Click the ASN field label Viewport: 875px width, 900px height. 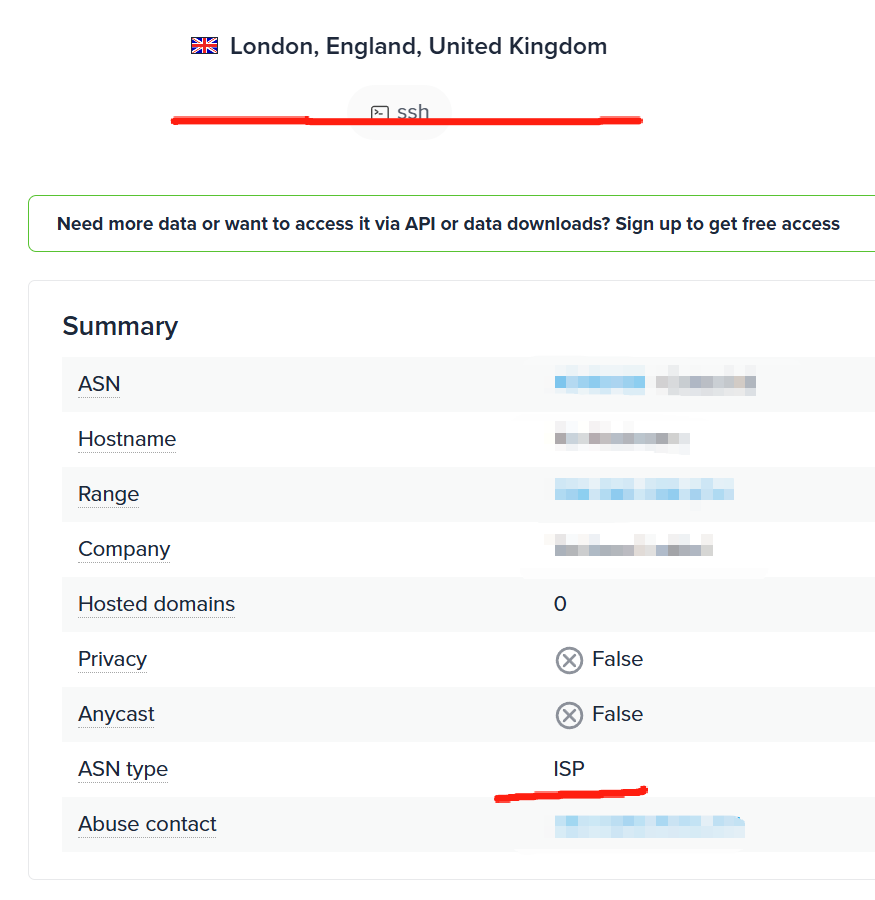[x=99, y=384]
